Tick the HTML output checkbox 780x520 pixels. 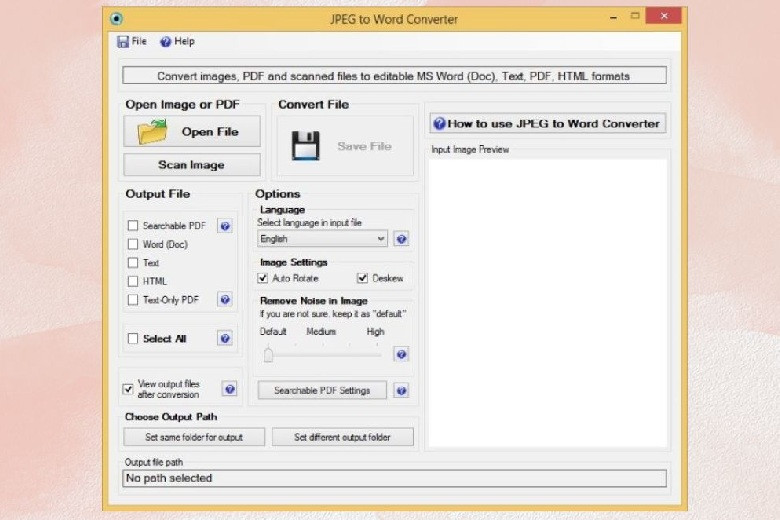coord(133,281)
